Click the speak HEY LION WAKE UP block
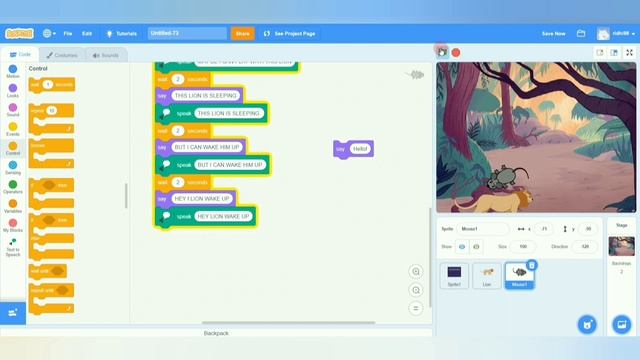The image size is (640, 360). [206, 216]
